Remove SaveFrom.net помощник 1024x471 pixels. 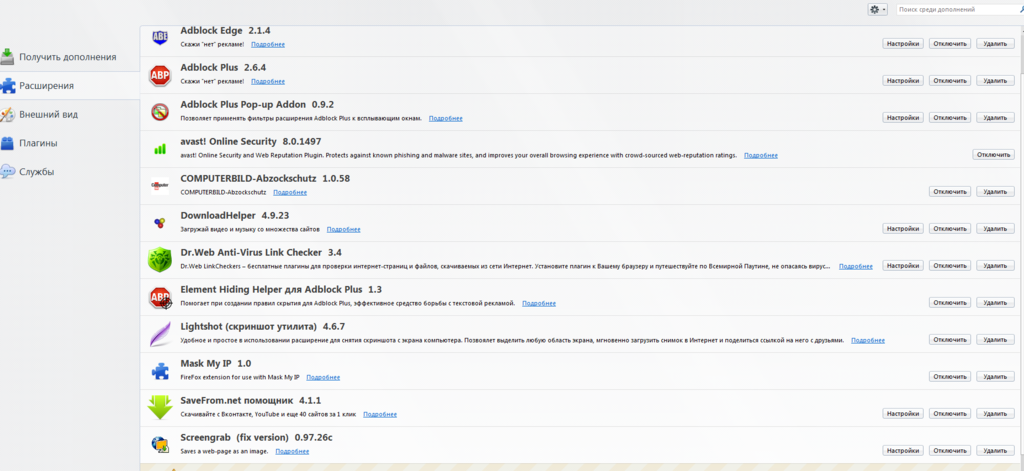point(995,414)
